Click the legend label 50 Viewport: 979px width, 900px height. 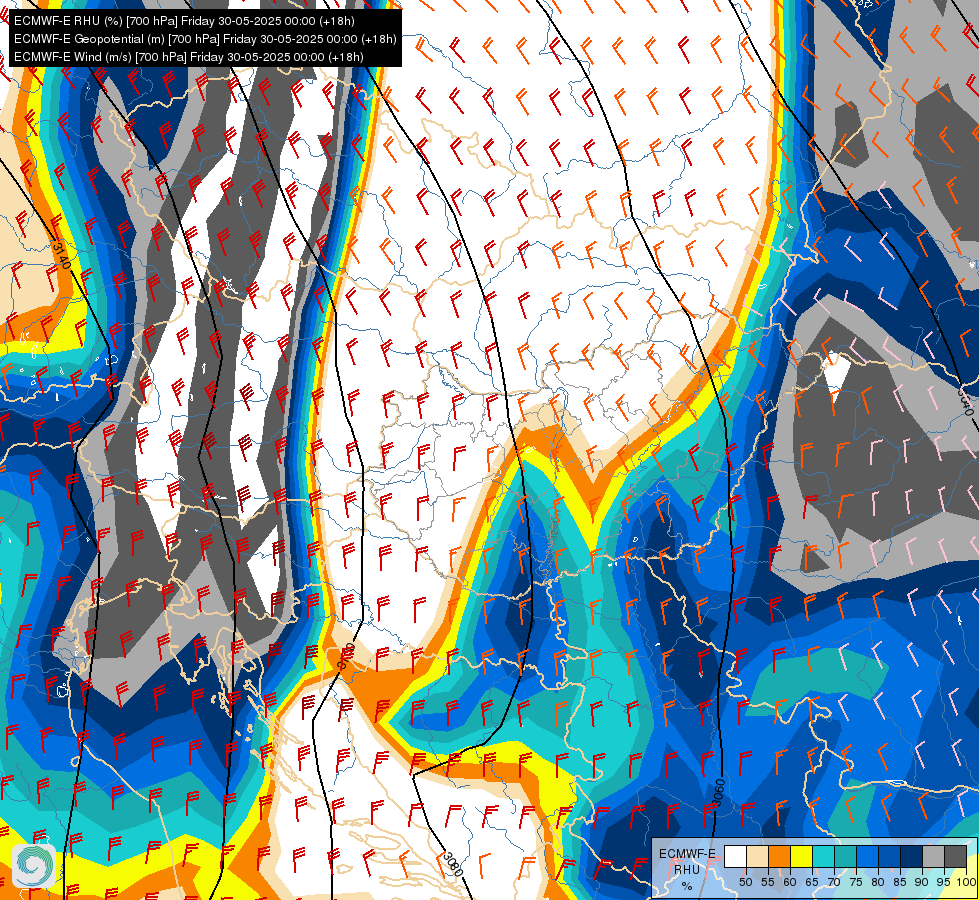(x=745, y=882)
